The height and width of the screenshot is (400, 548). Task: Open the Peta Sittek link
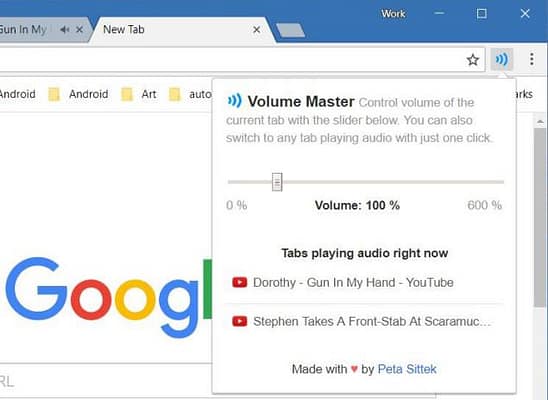tap(407, 369)
